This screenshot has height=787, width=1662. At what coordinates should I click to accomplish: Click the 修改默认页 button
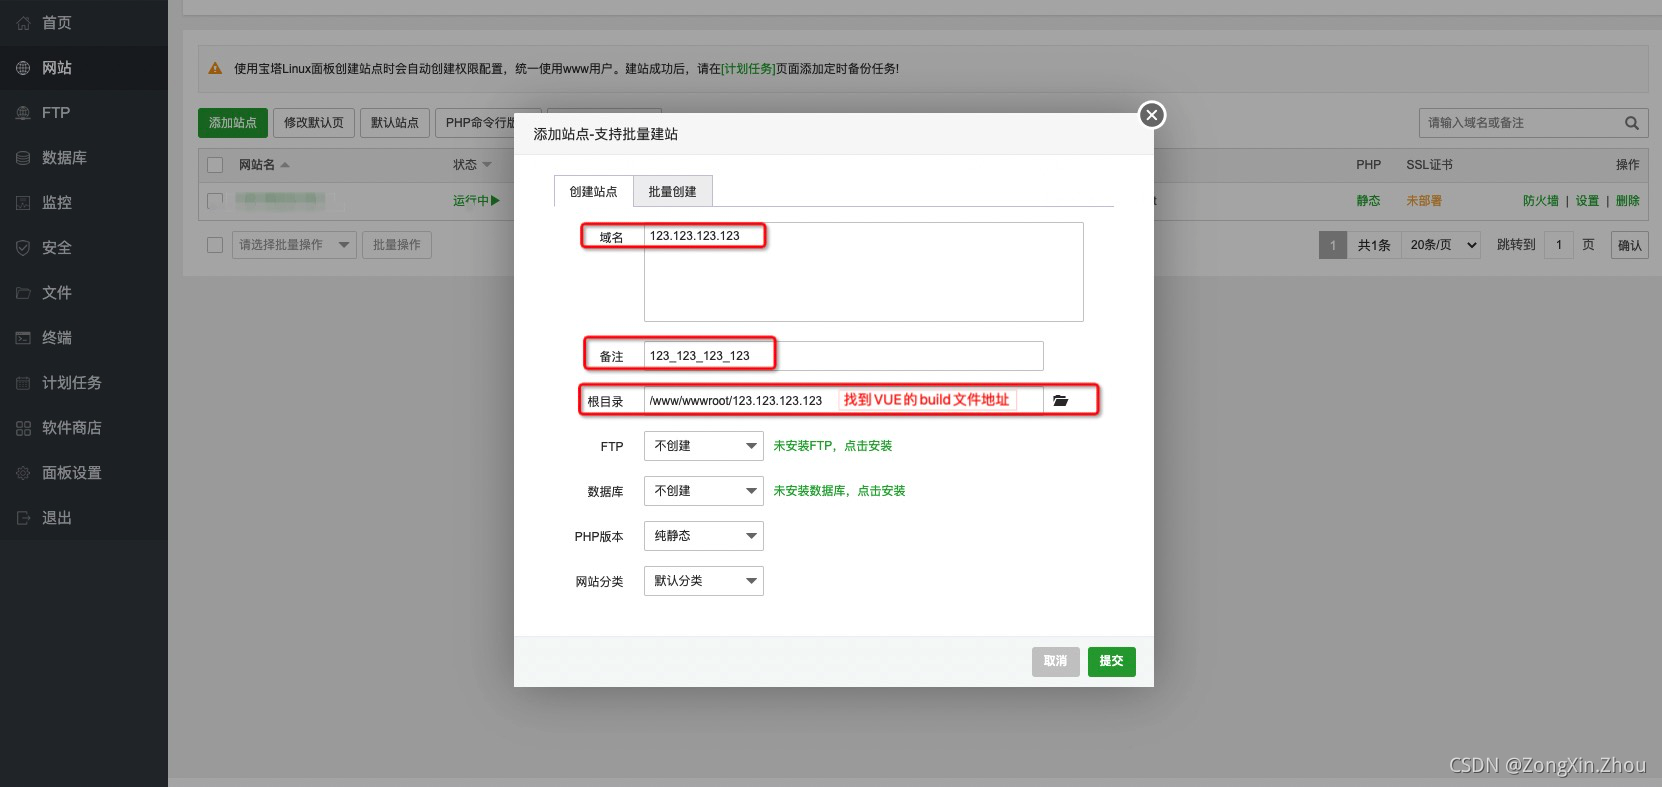pyautogui.click(x=314, y=123)
